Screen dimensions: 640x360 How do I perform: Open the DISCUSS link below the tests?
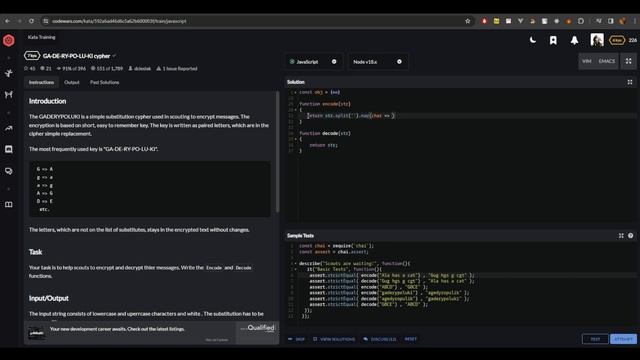tap(380, 339)
